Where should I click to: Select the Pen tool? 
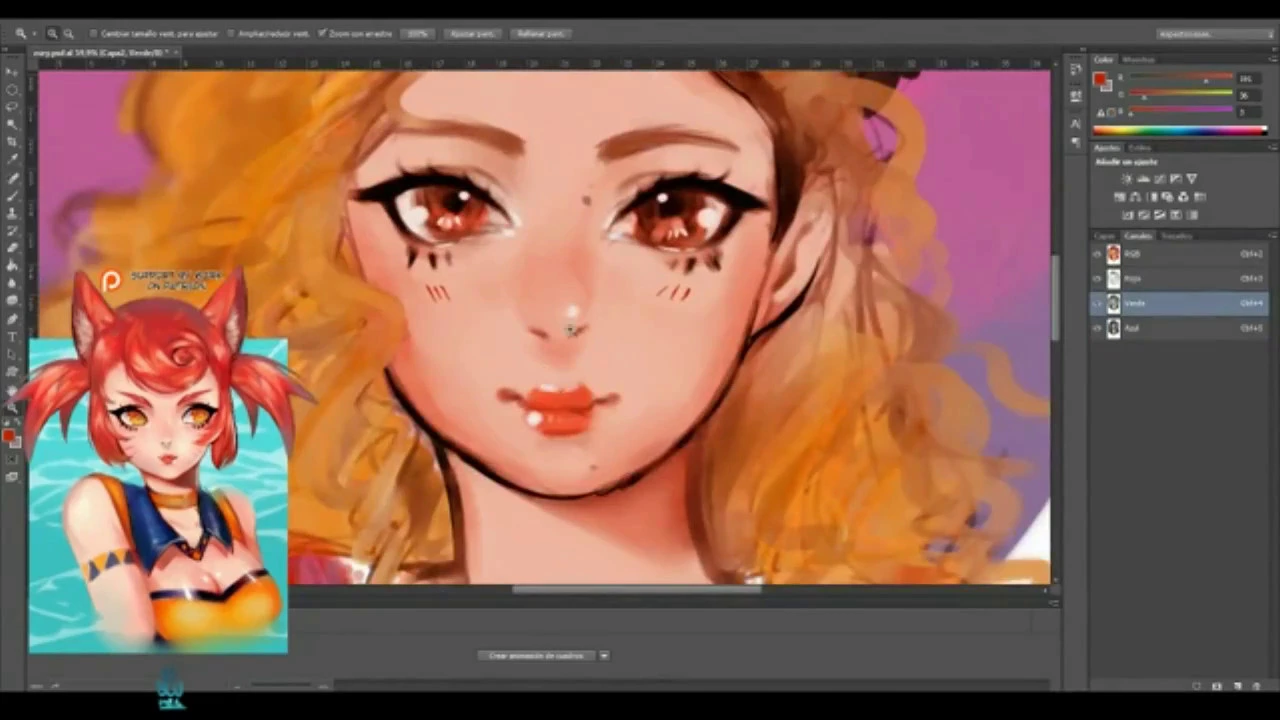[12, 319]
